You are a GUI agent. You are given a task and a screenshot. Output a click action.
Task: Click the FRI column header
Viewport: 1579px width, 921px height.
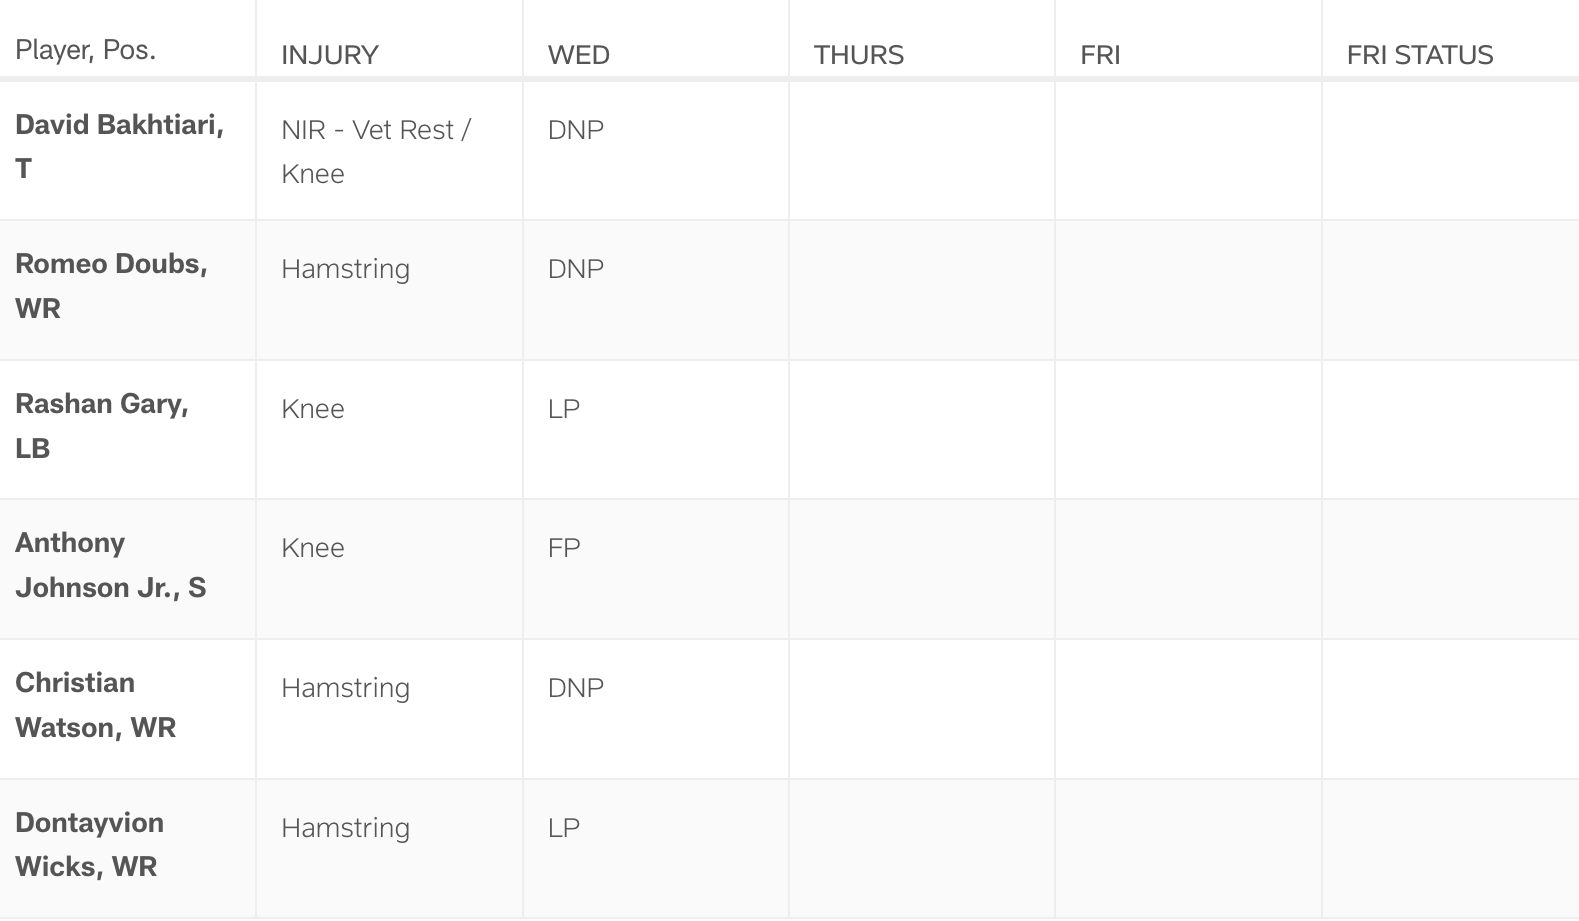(x=1100, y=55)
